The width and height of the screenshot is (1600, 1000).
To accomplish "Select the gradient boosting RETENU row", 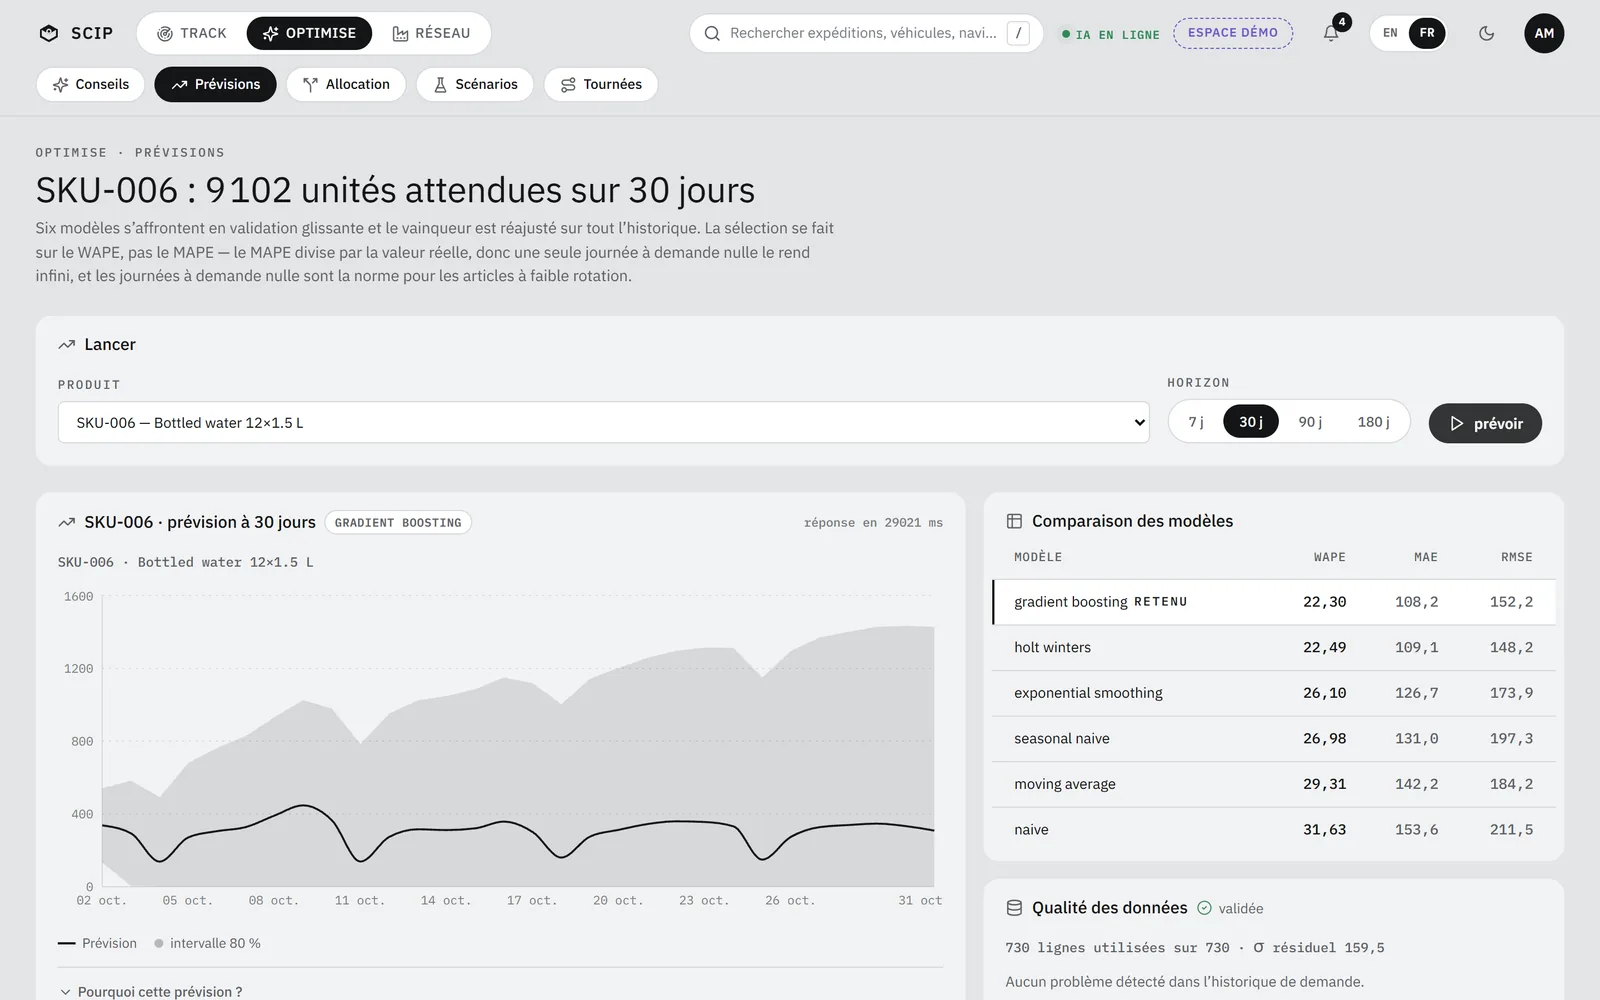I will click(x=1274, y=602).
